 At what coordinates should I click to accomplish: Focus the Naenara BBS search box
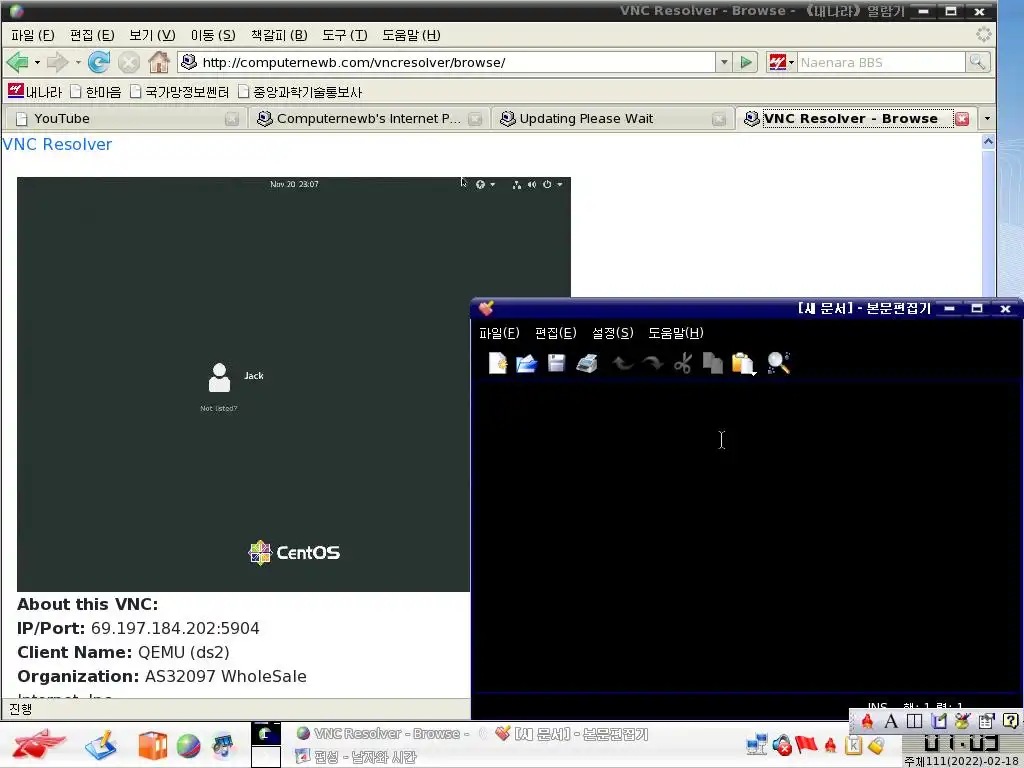click(881, 63)
